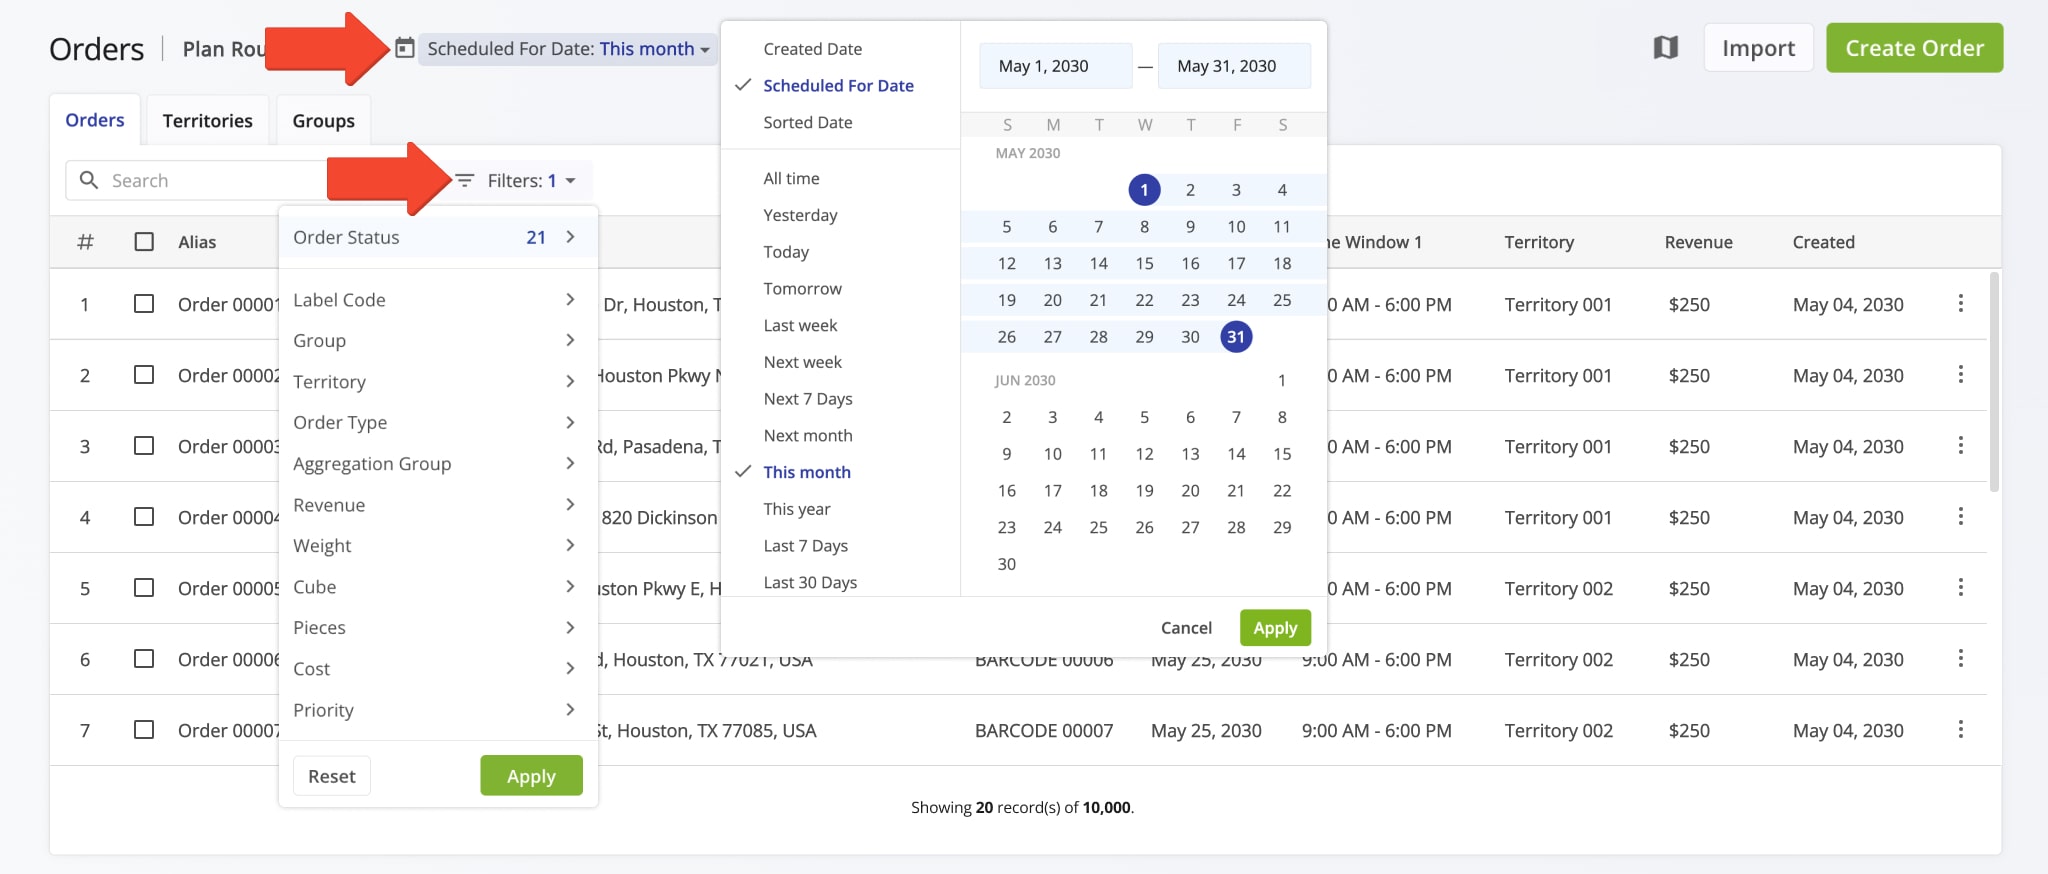
Task: Switch to the Territories tab
Action: [208, 120]
